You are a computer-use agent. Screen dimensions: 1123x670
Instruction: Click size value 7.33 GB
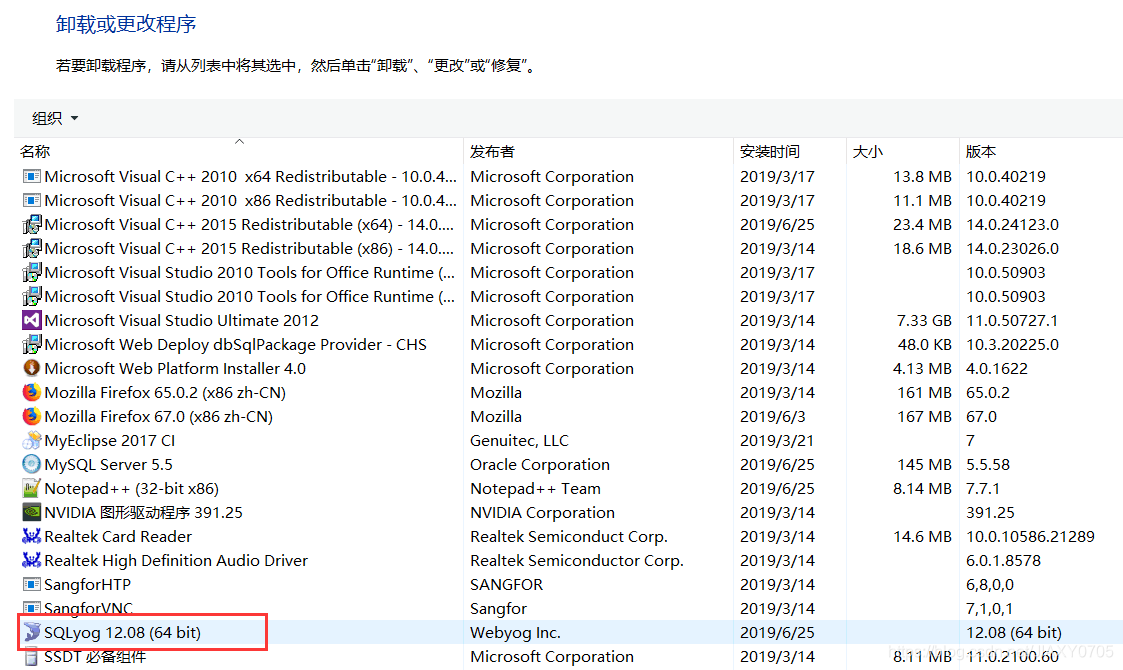click(x=924, y=320)
